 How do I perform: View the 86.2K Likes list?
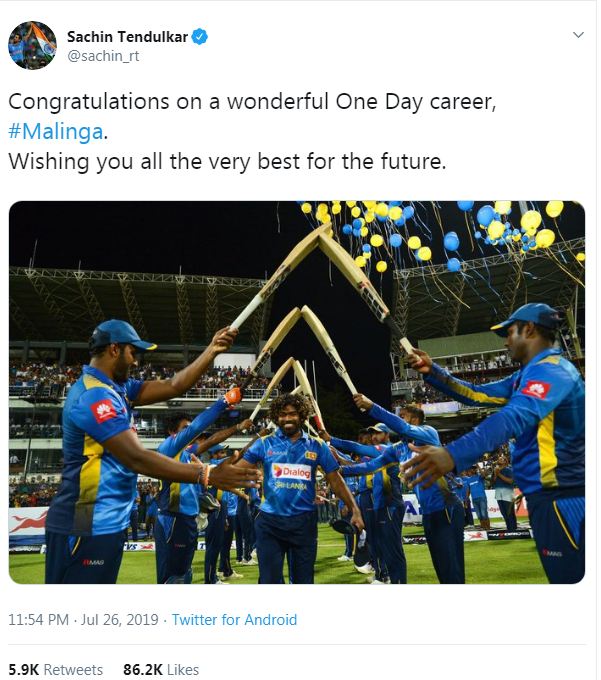click(161, 669)
